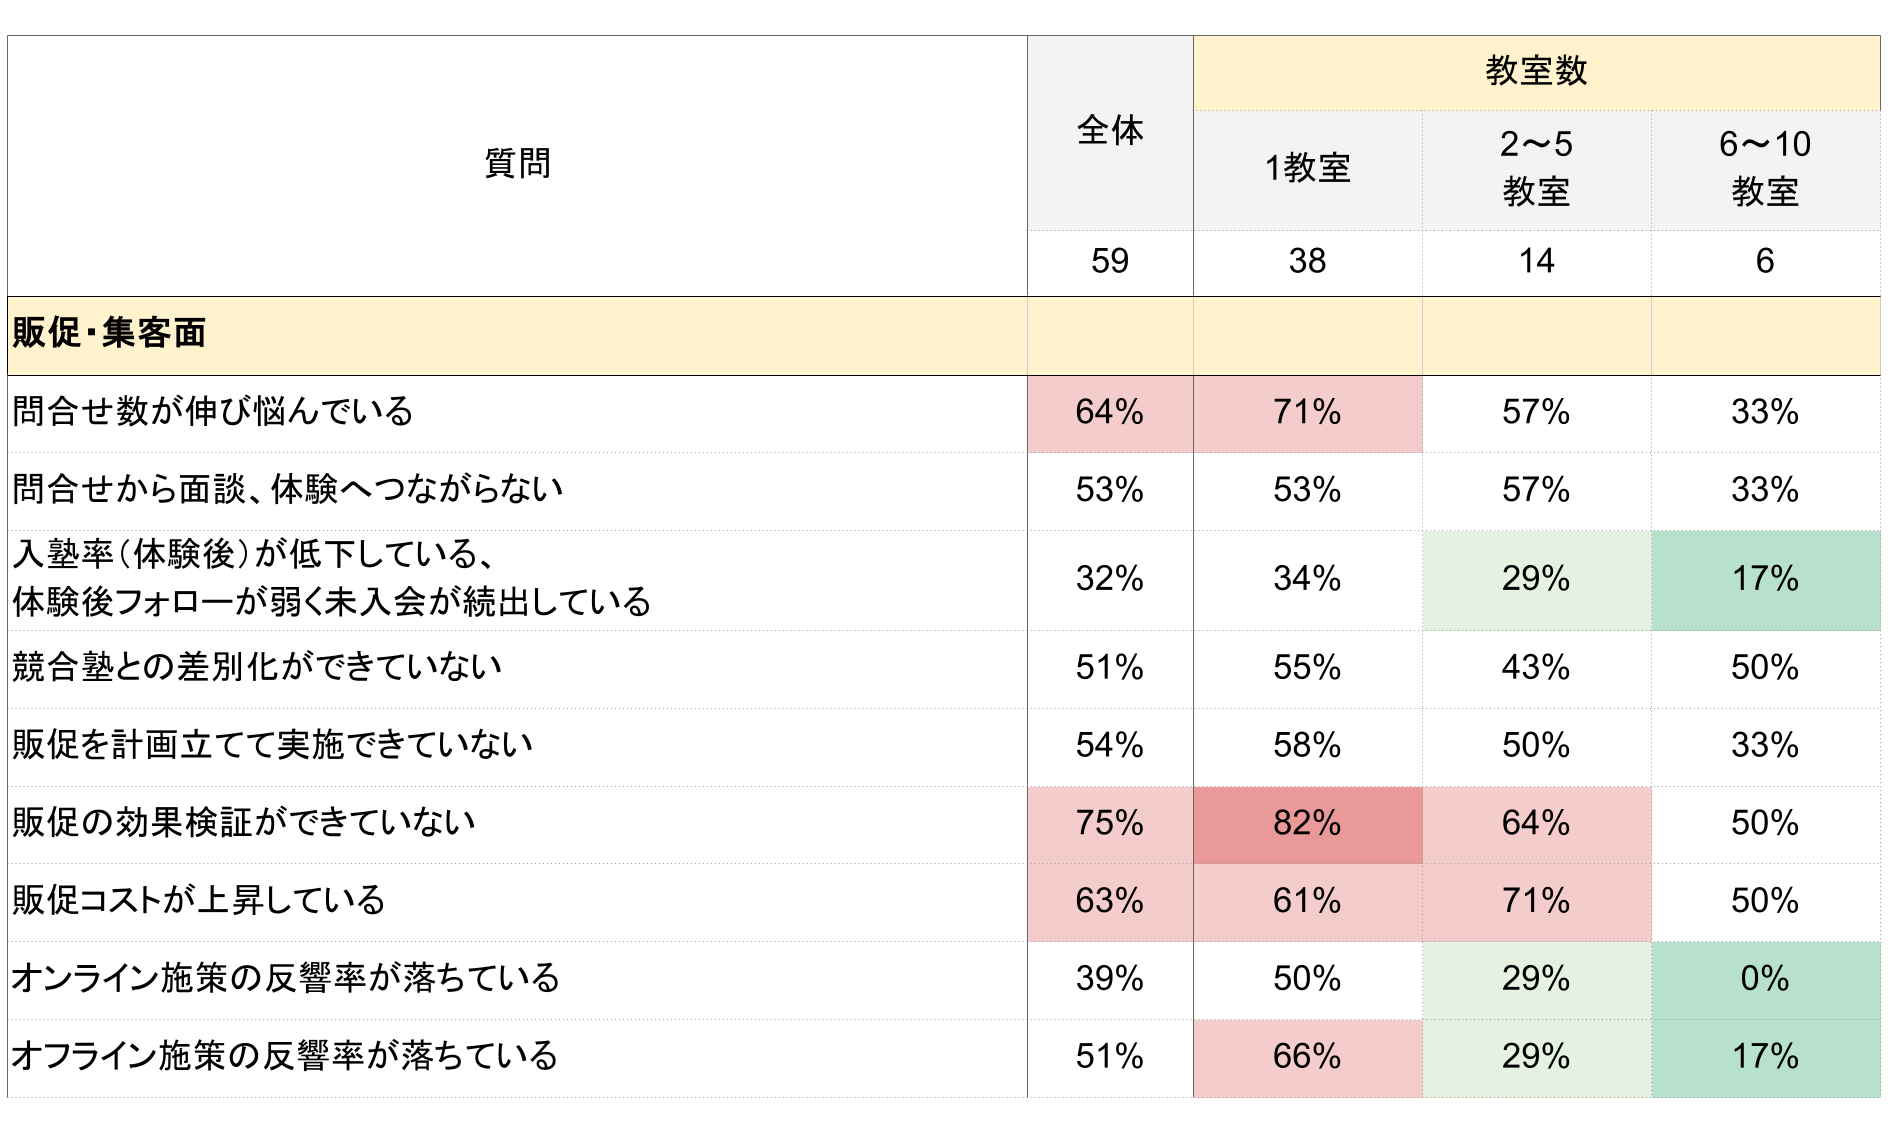Viewport: 1888px width, 1133px height.
Task: Select the green 0% cell
Action: point(1765,979)
